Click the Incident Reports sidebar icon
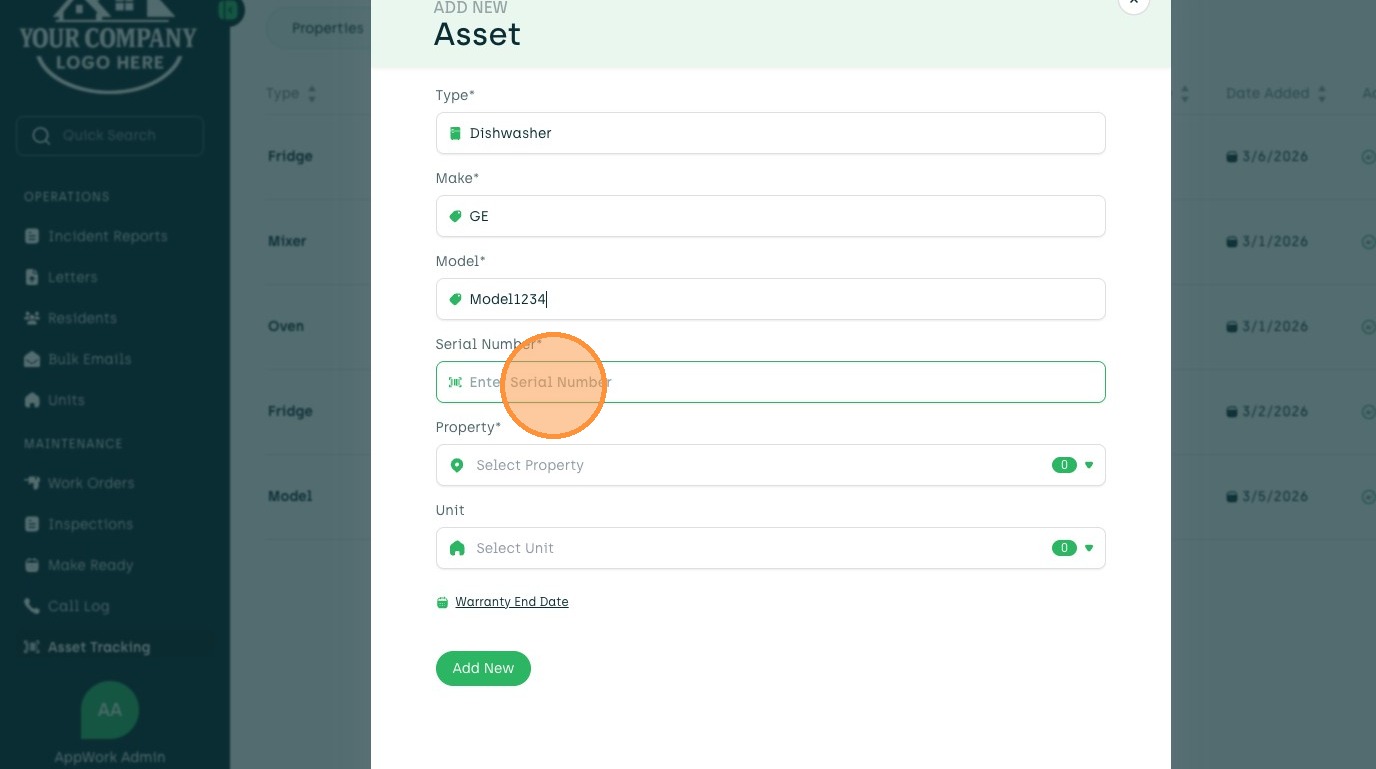The image size is (1376, 769). tap(32, 237)
